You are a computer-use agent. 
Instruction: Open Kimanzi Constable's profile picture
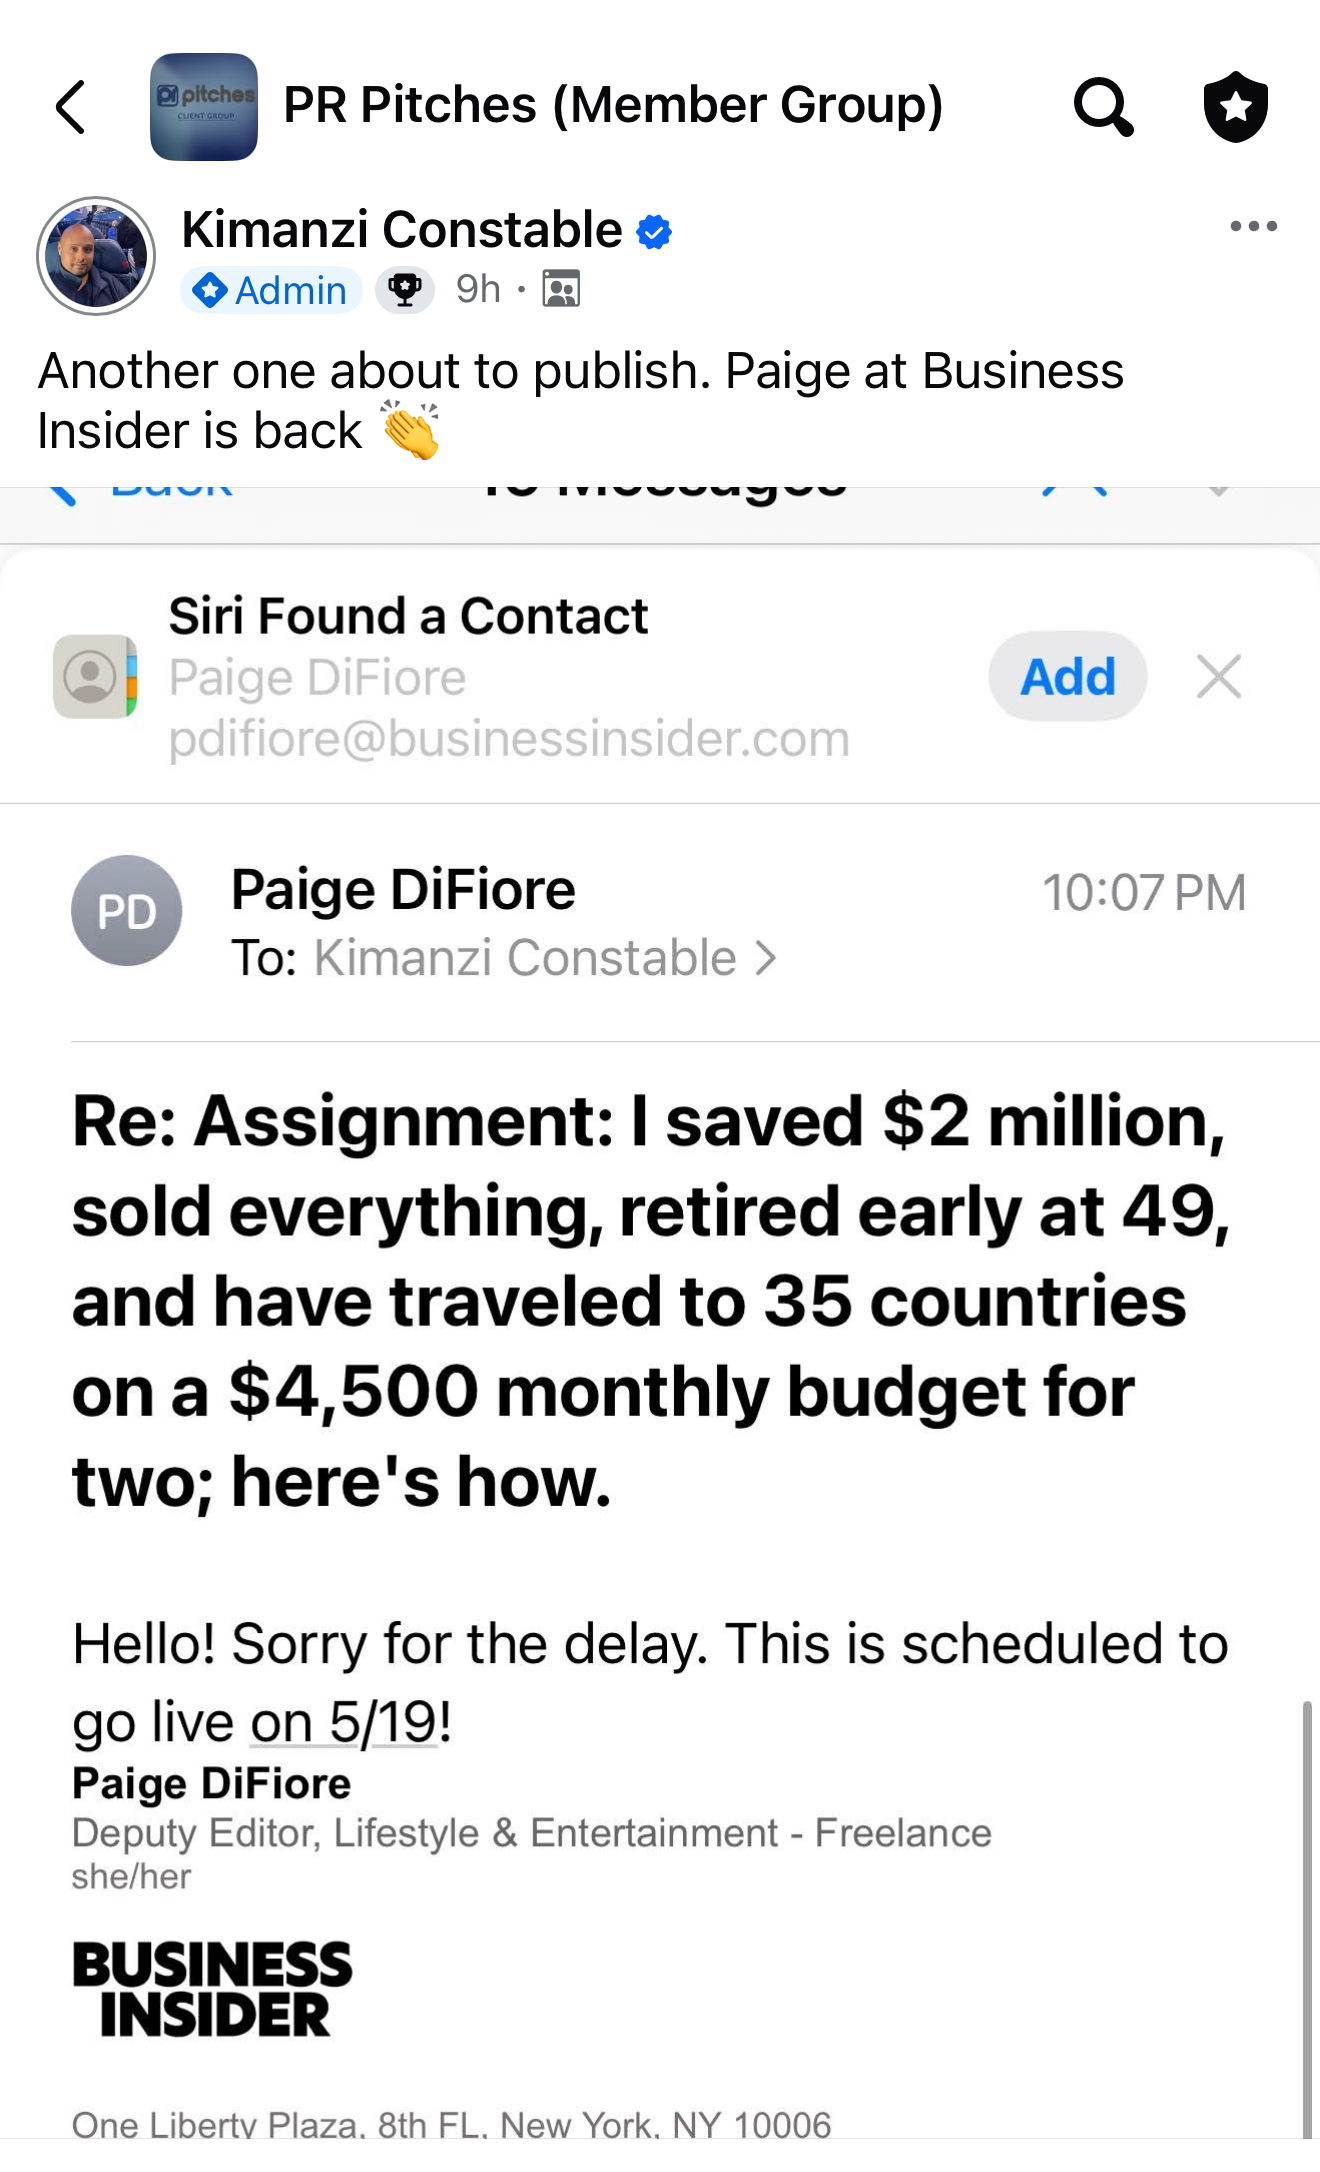(x=96, y=256)
